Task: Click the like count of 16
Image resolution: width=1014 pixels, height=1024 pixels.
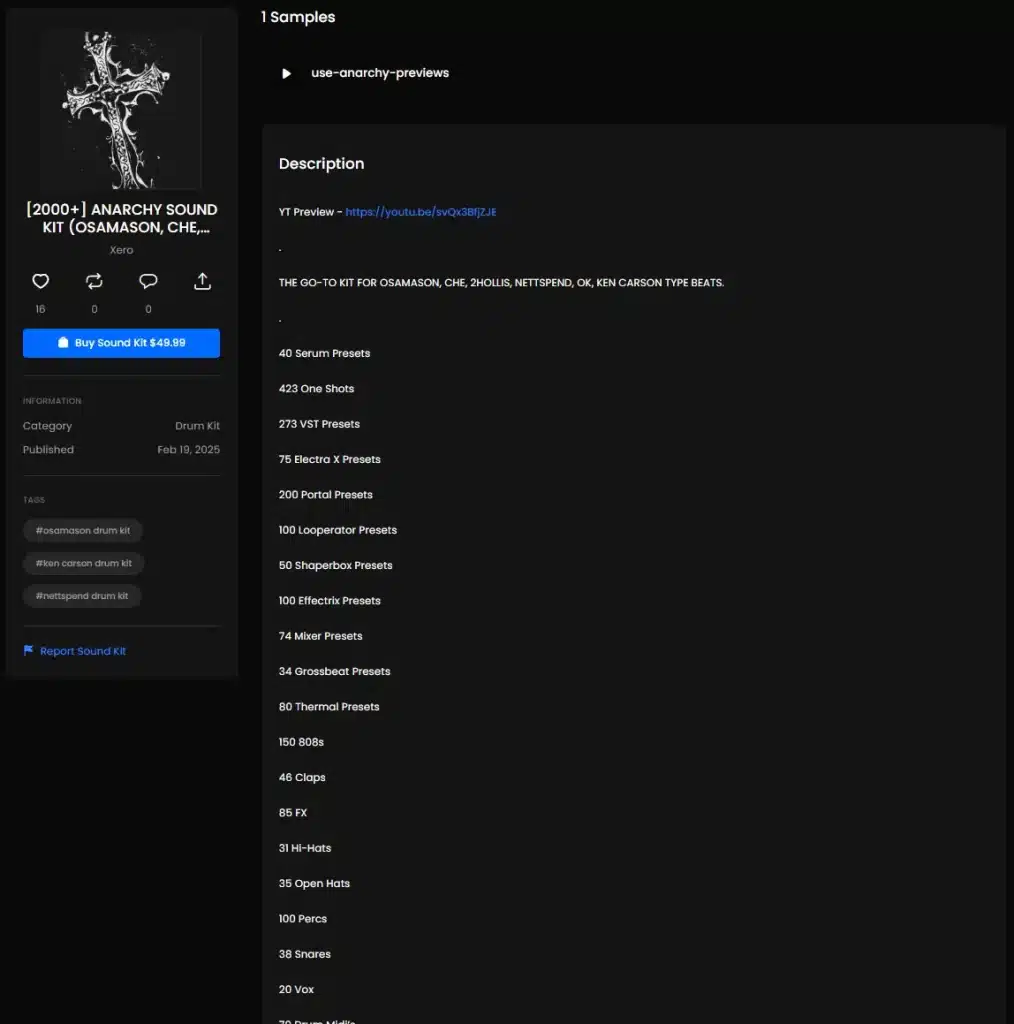Action: click(x=40, y=309)
